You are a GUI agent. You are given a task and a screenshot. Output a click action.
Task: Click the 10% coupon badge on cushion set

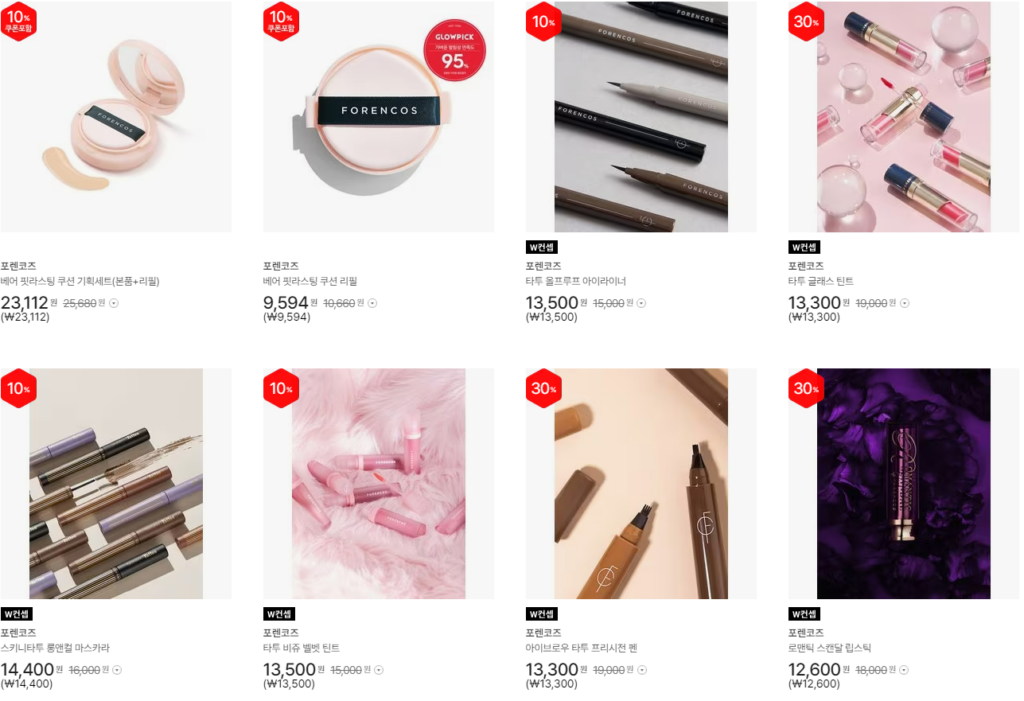pos(18,21)
